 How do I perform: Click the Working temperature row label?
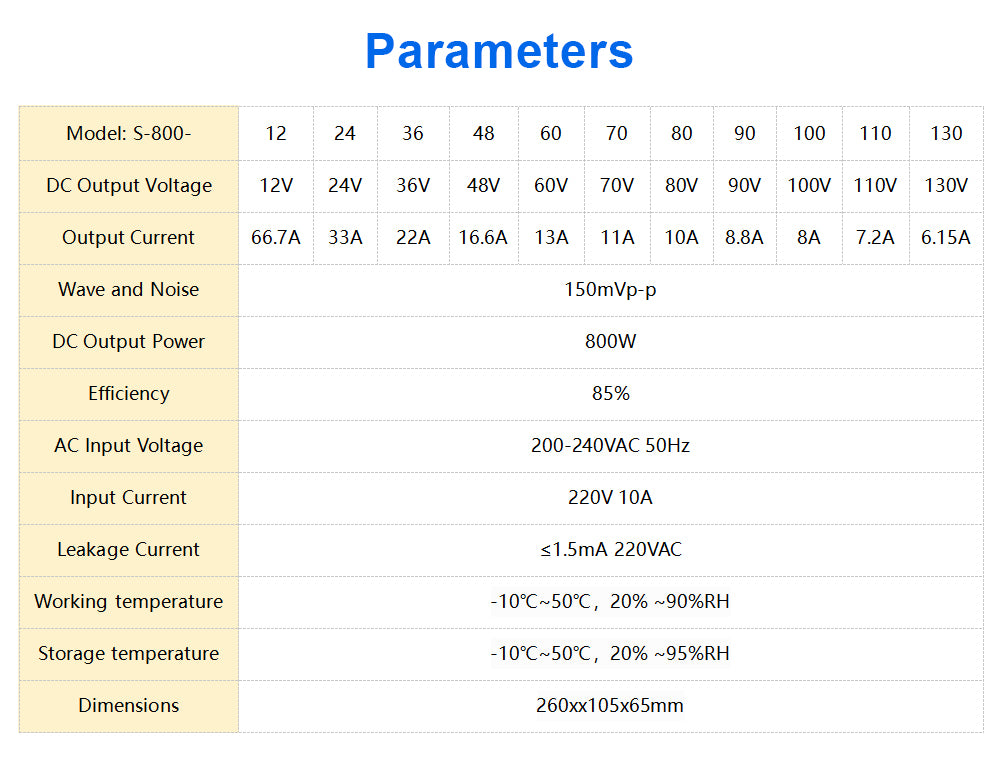[128, 601]
